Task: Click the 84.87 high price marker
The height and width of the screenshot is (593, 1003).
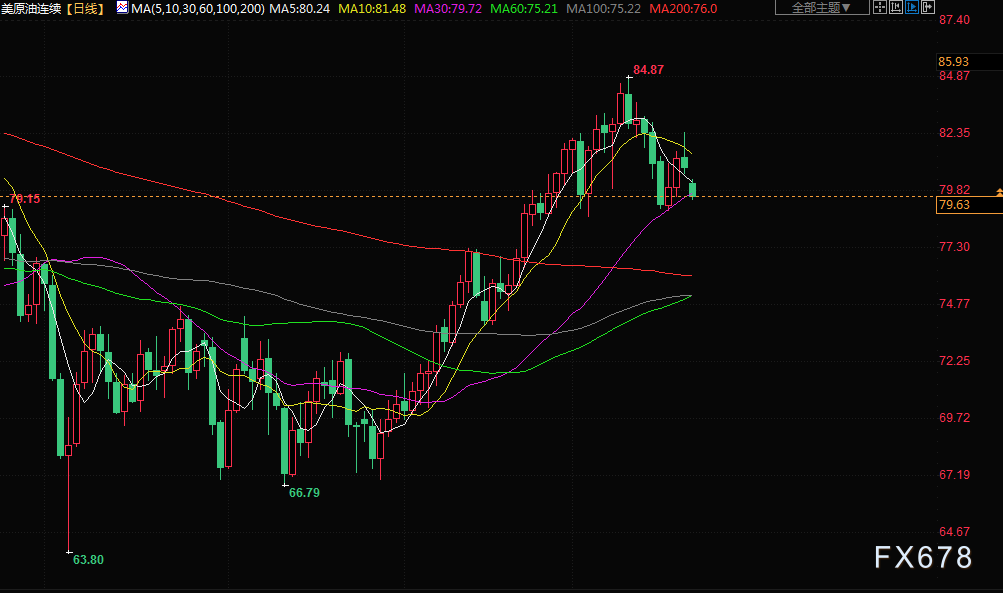Action: coord(648,70)
